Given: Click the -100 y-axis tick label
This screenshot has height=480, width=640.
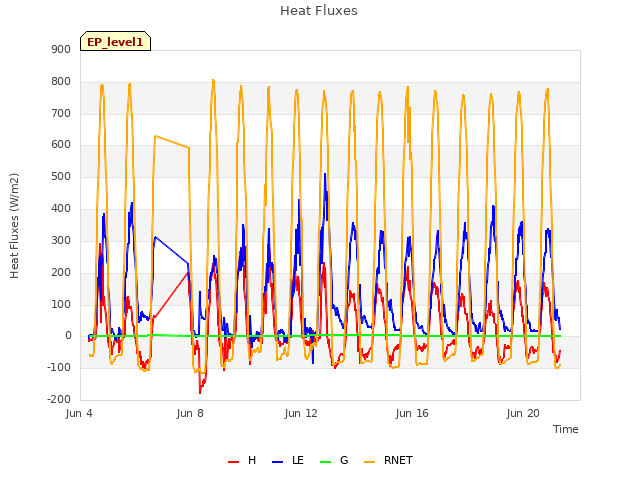Looking at the screenshot, I should 59,367.
